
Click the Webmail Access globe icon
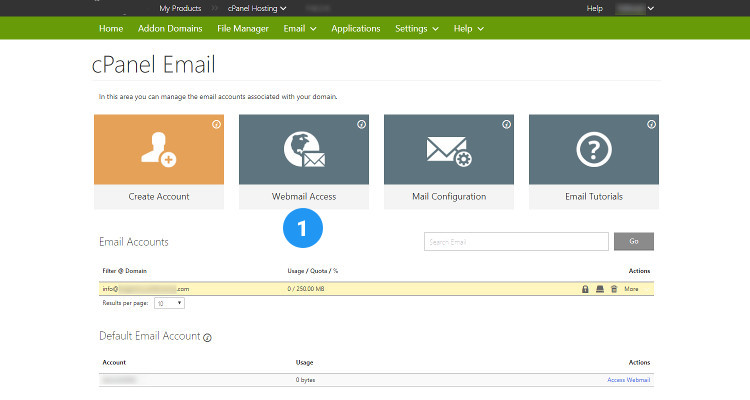[304, 149]
